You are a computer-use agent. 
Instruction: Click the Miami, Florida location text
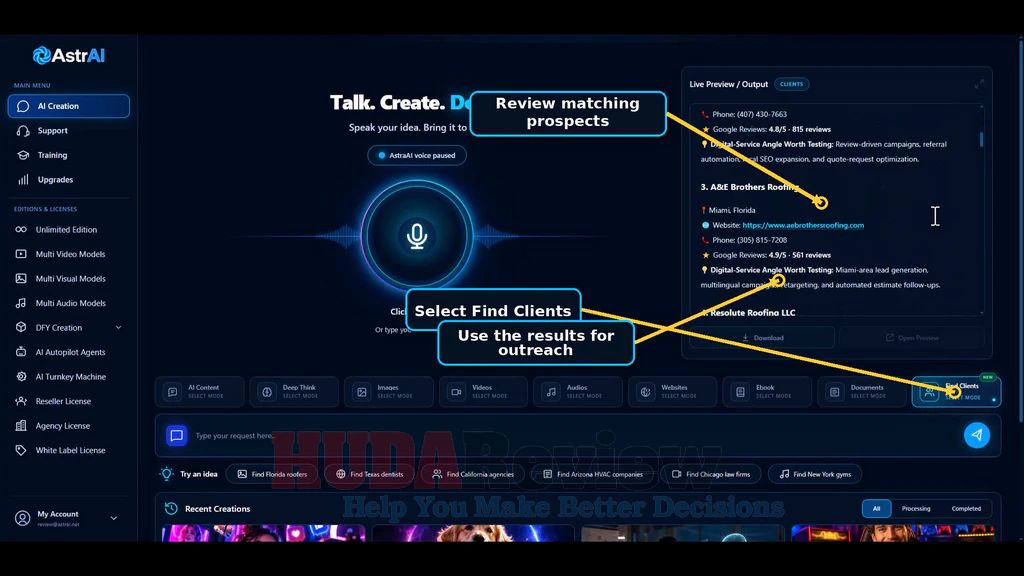click(x=731, y=210)
